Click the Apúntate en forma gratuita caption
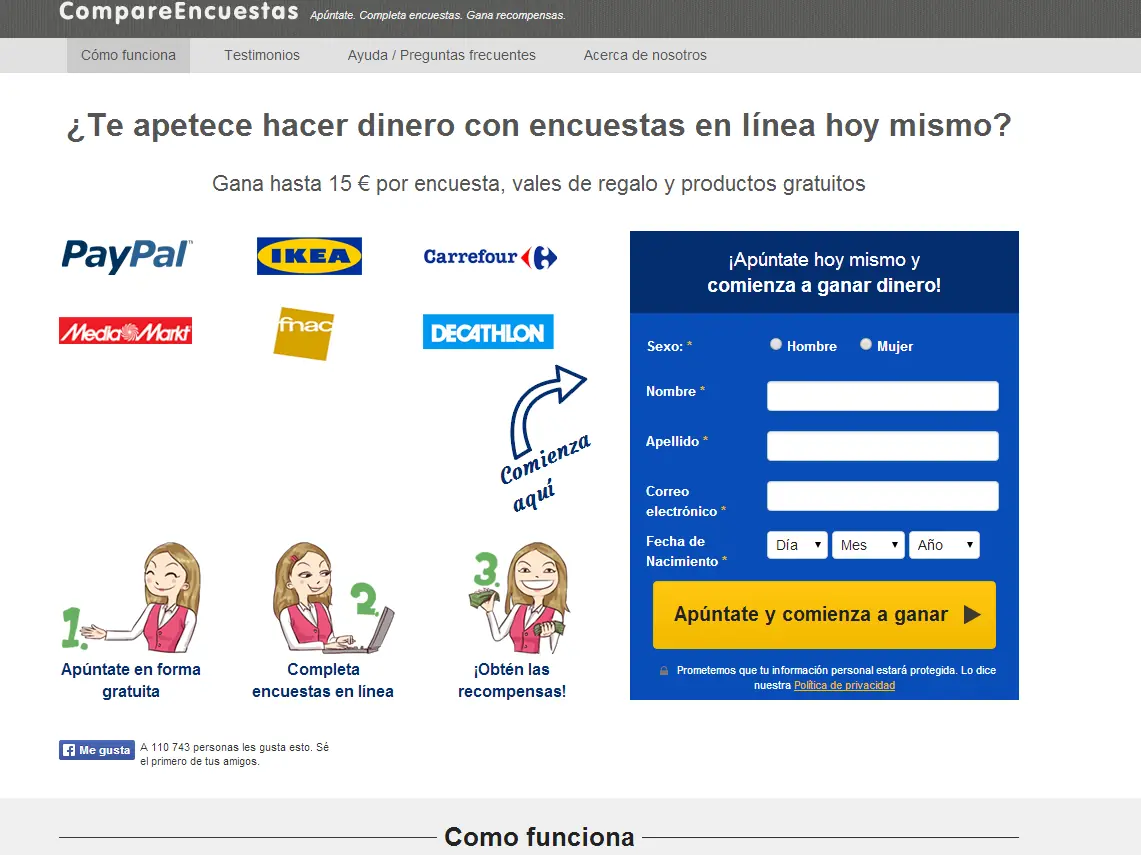The width and height of the screenshot is (1141, 855). [x=131, y=680]
